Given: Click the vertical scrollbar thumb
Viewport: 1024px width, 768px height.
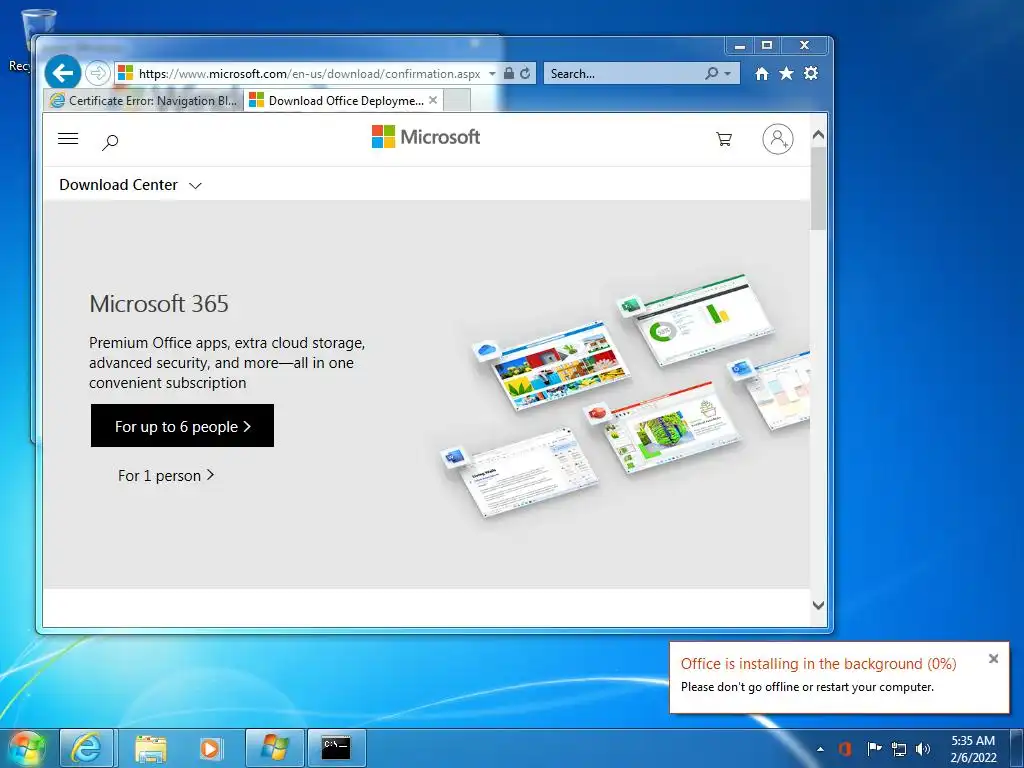Looking at the screenshot, I should 818,188.
